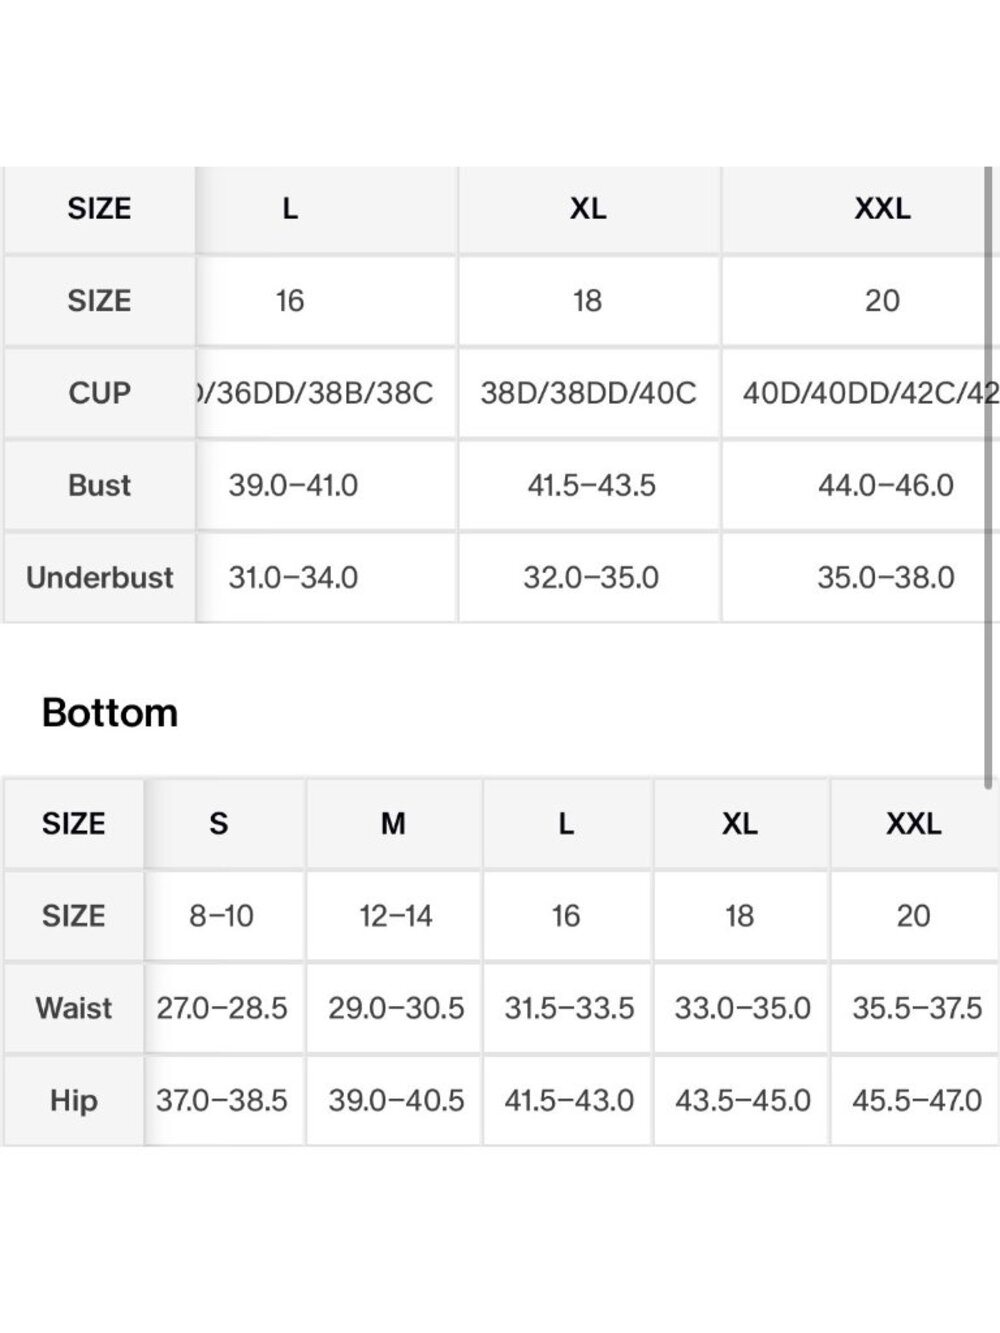Select the 38D/38DD/40C cup cell
The height and width of the screenshot is (1333, 1000).
coord(588,393)
